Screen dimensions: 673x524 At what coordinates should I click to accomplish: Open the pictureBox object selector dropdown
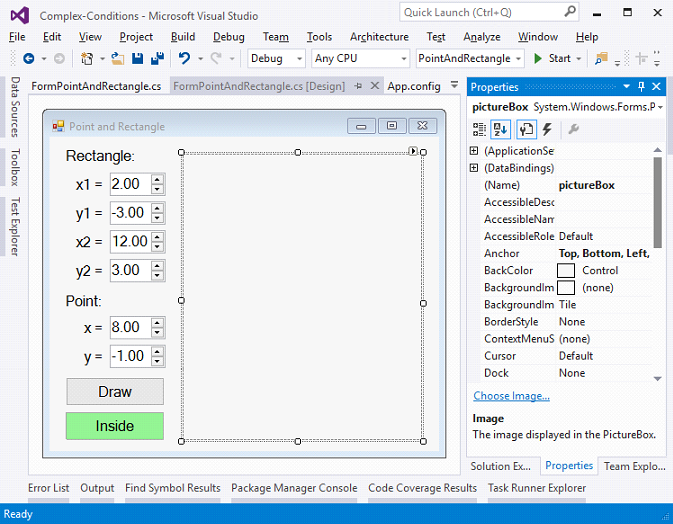(x=660, y=107)
